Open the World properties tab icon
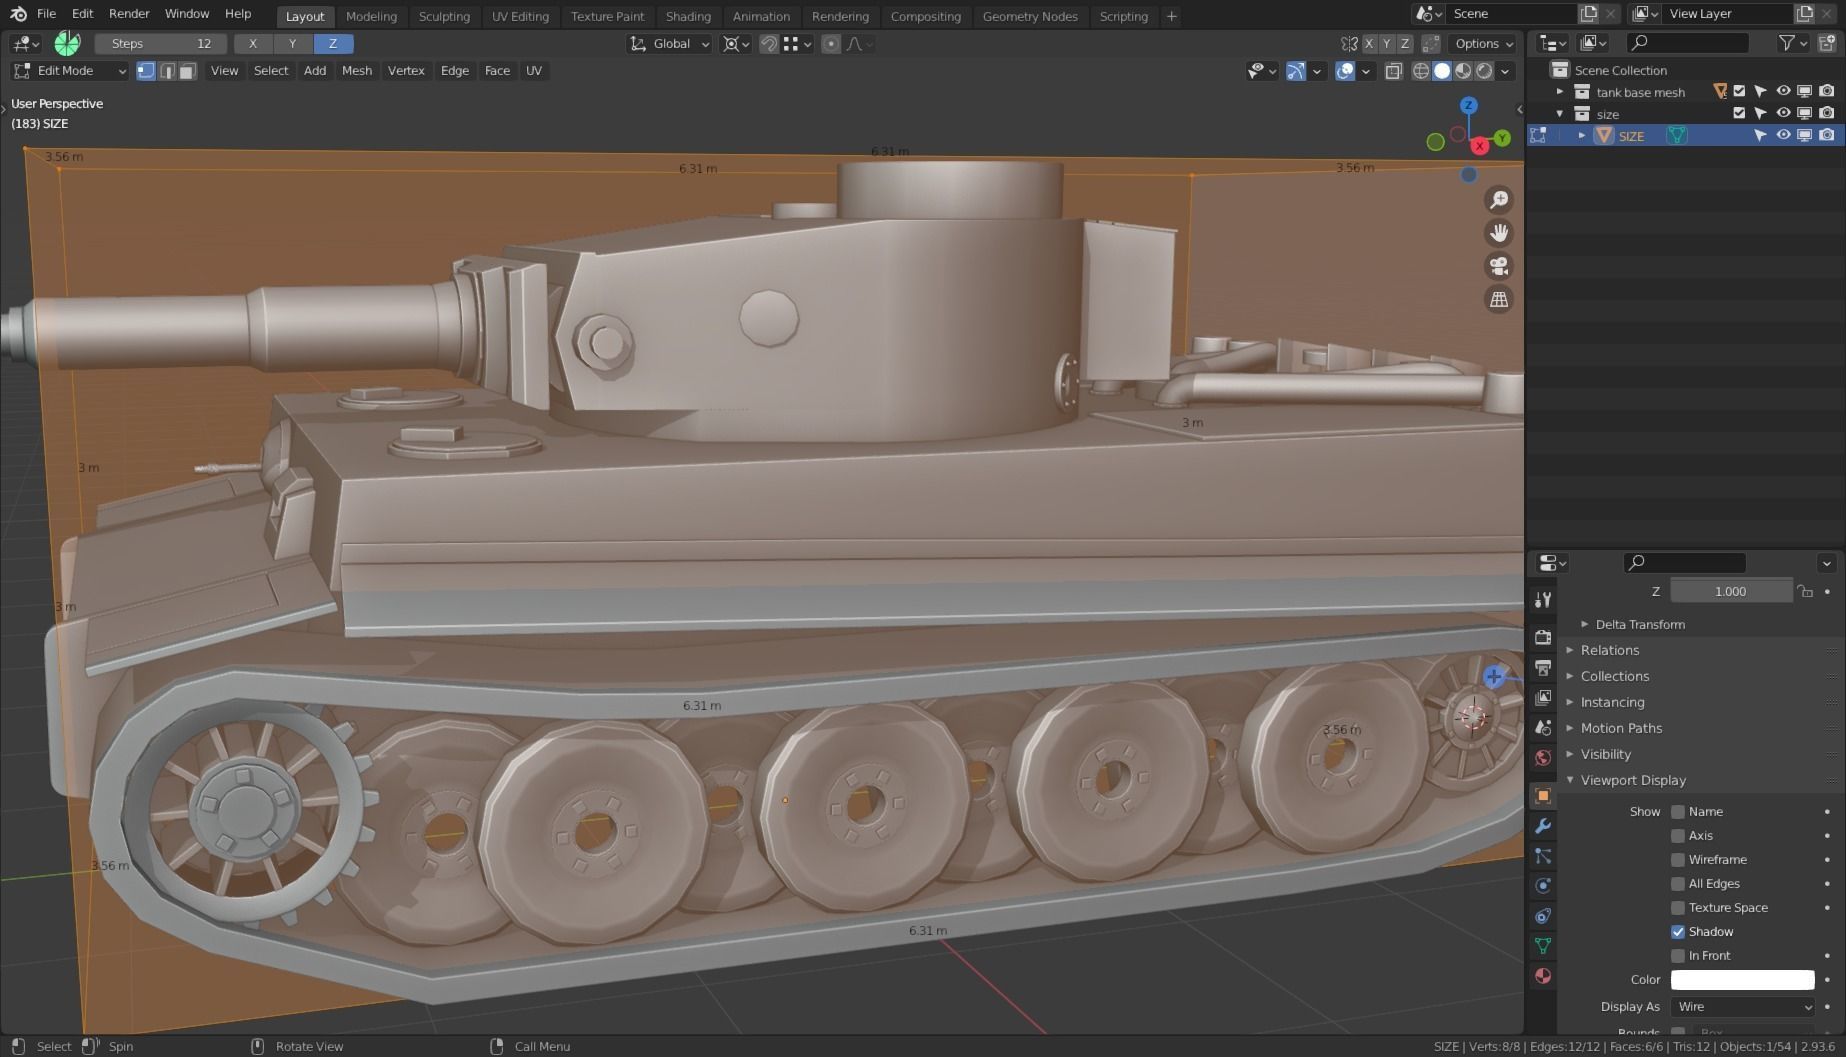1846x1057 pixels. coord(1543,757)
